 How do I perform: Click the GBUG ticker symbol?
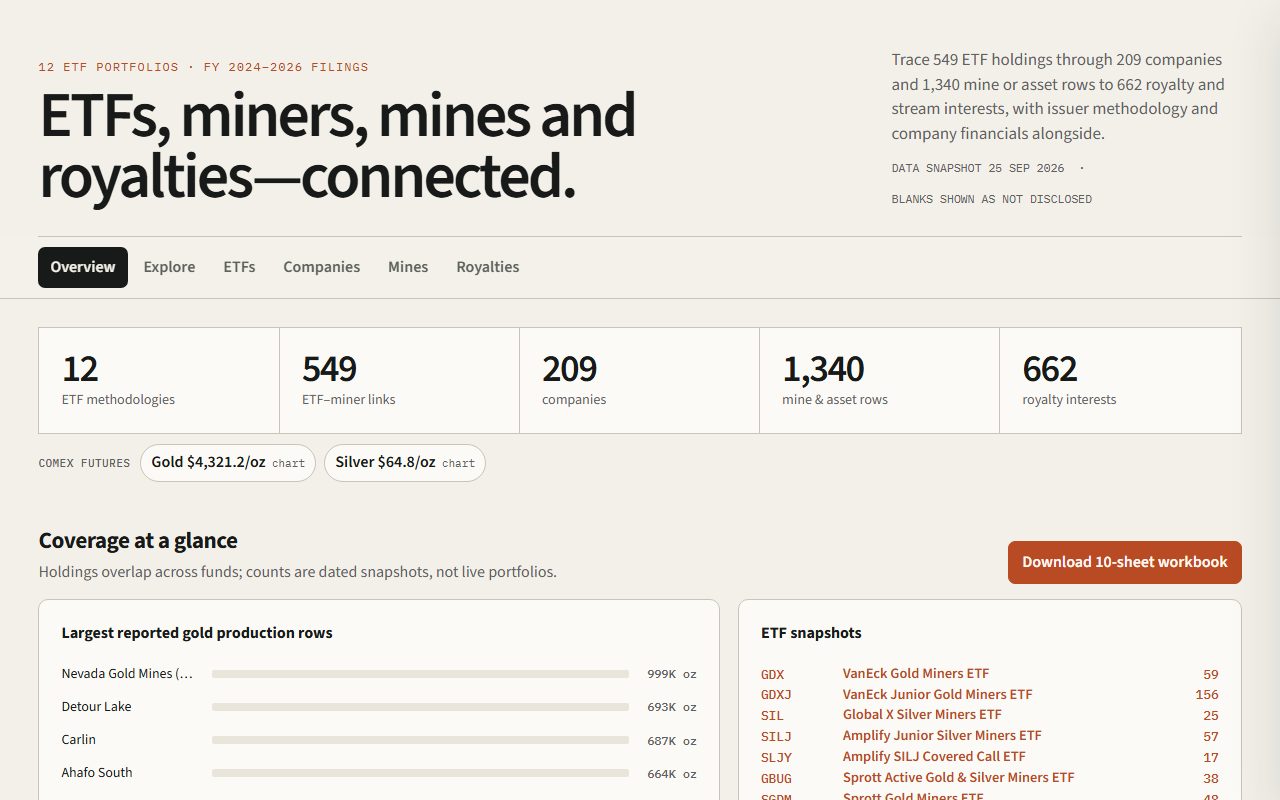click(776, 778)
